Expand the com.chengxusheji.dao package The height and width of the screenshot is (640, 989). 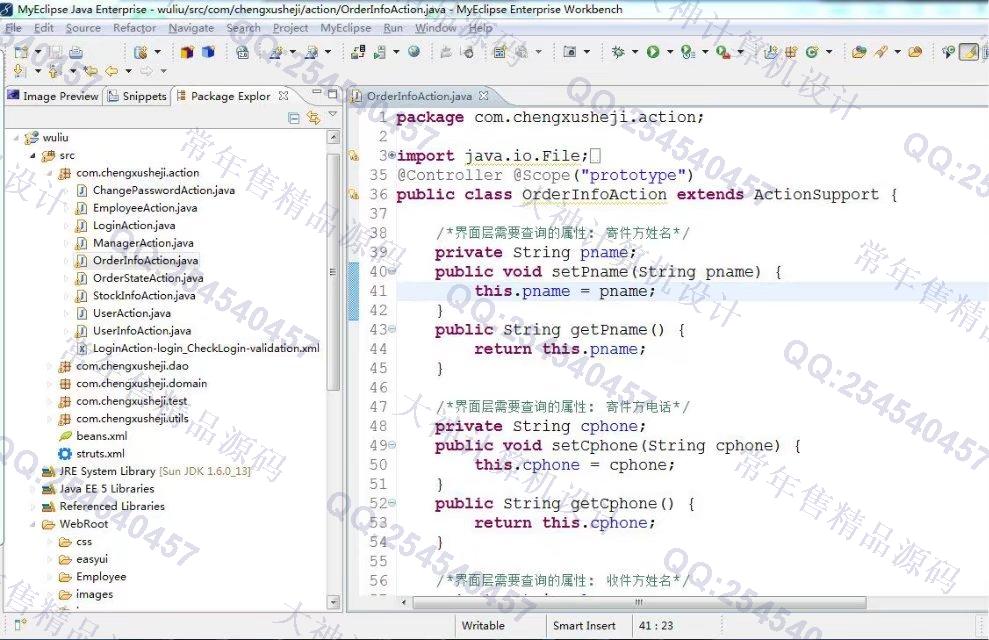coord(49,366)
